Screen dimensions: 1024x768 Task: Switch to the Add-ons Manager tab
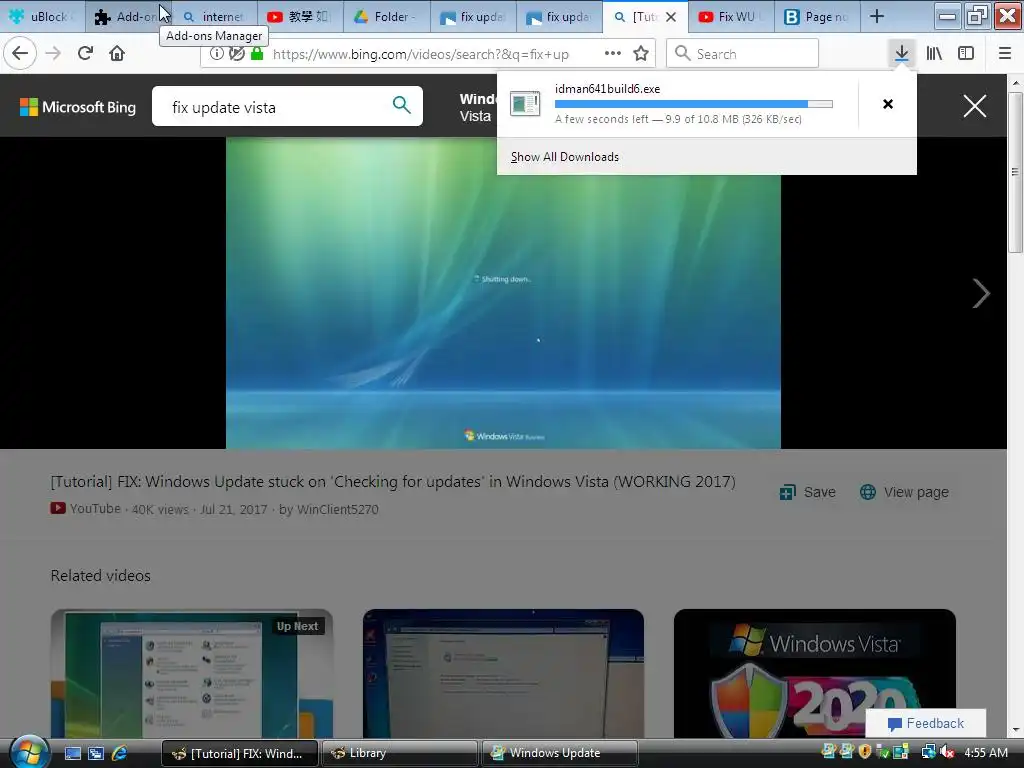pyautogui.click(x=128, y=16)
